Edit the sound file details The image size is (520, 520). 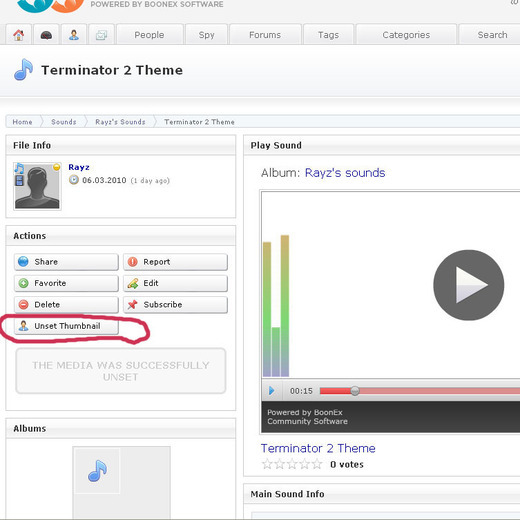point(175,283)
